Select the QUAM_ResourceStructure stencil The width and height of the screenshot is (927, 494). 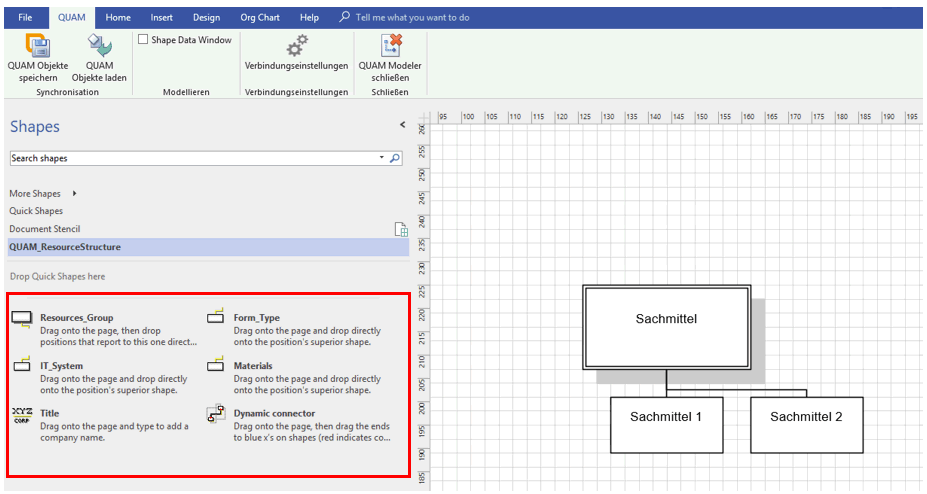pyautogui.click(x=65, y=246)
